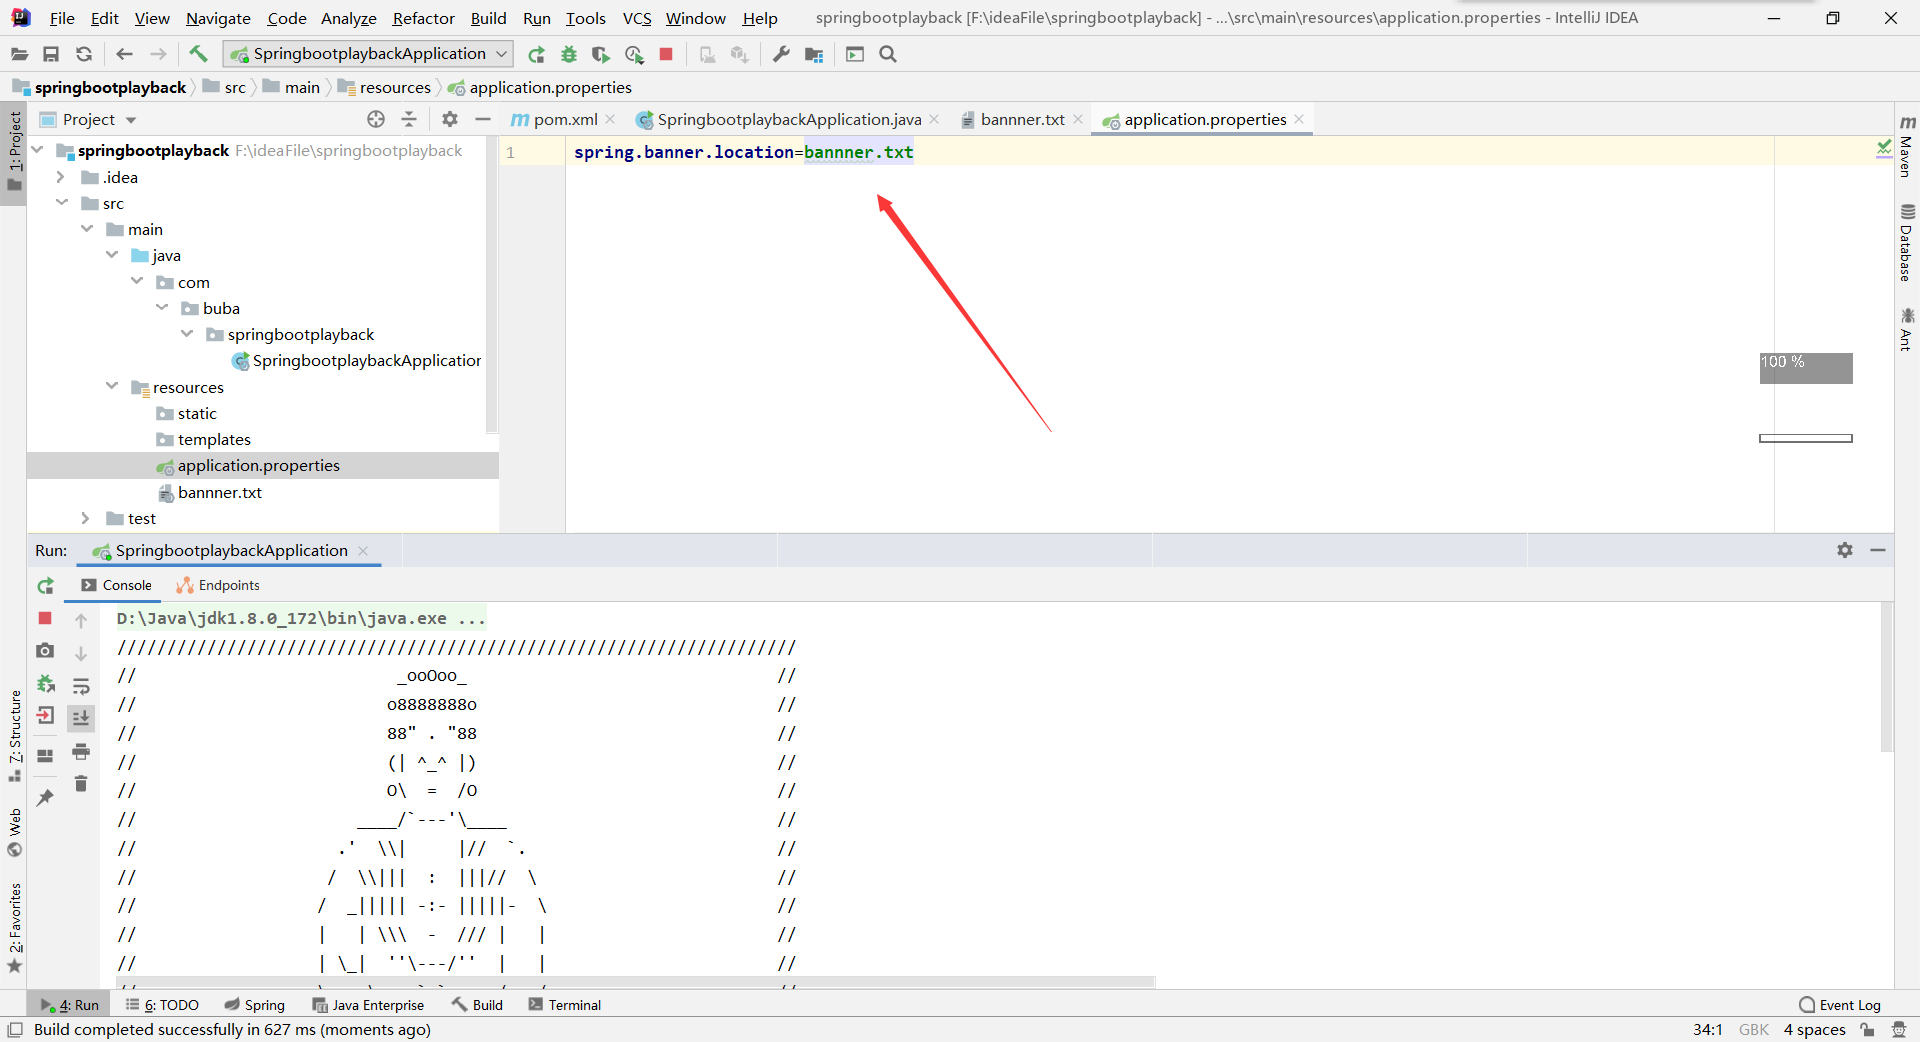This screenshot has height=1042, width=1920.
Task: Pin the Run tab with pin icon
Action: [x=45, y=797]
